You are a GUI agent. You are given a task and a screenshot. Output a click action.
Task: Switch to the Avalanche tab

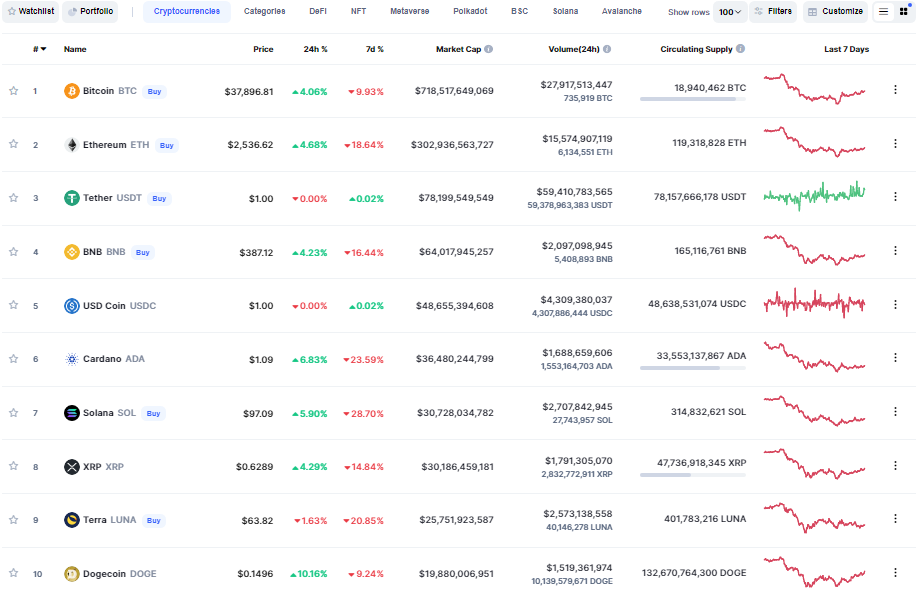tap(621, 11)
